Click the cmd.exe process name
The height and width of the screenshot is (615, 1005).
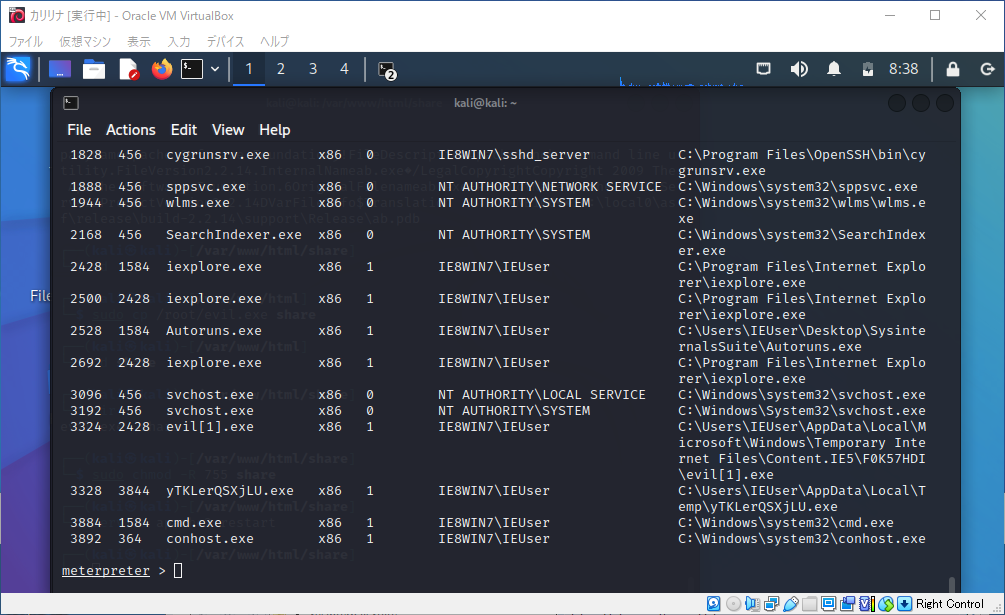(194, 523)
